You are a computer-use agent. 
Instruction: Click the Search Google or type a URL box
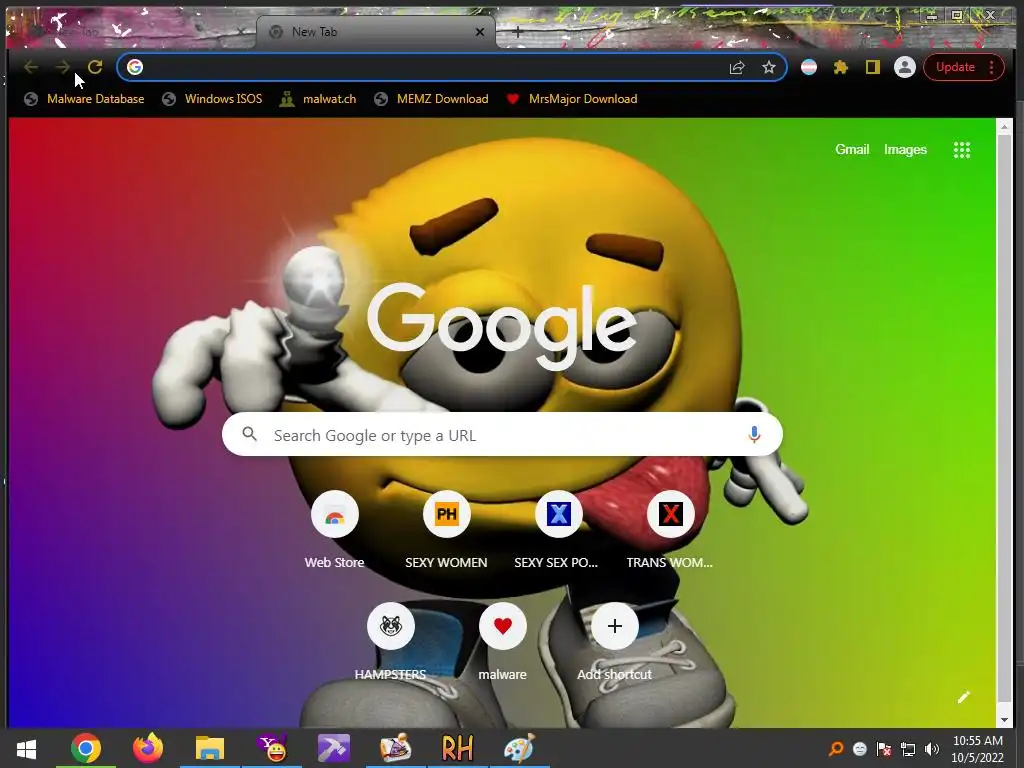pos(502,434)
